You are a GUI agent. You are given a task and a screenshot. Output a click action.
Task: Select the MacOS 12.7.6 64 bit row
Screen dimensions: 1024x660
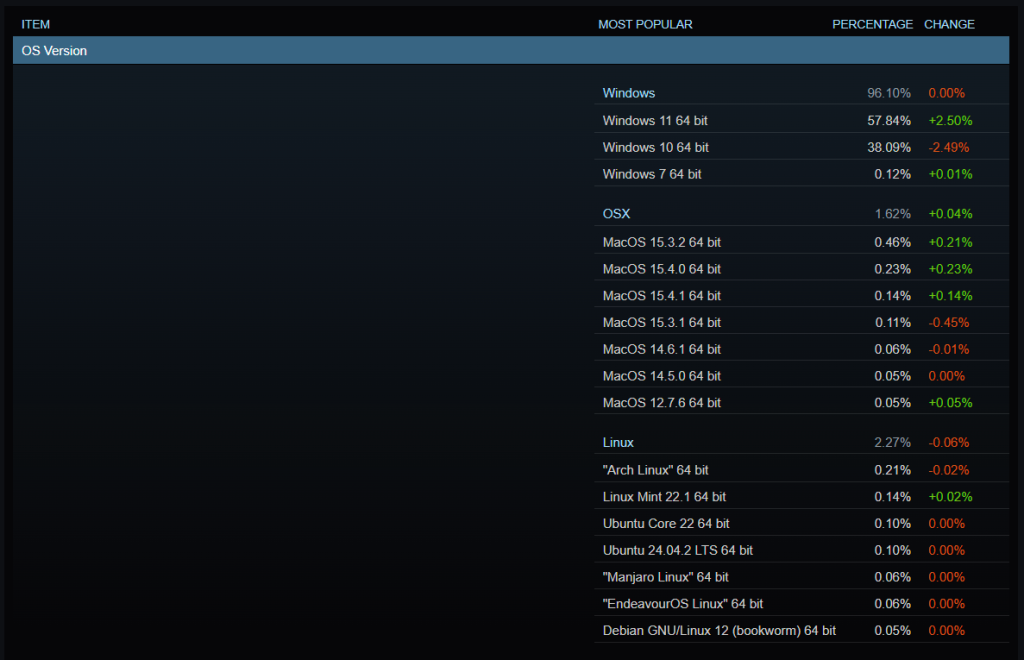click(x=801, y=402)
